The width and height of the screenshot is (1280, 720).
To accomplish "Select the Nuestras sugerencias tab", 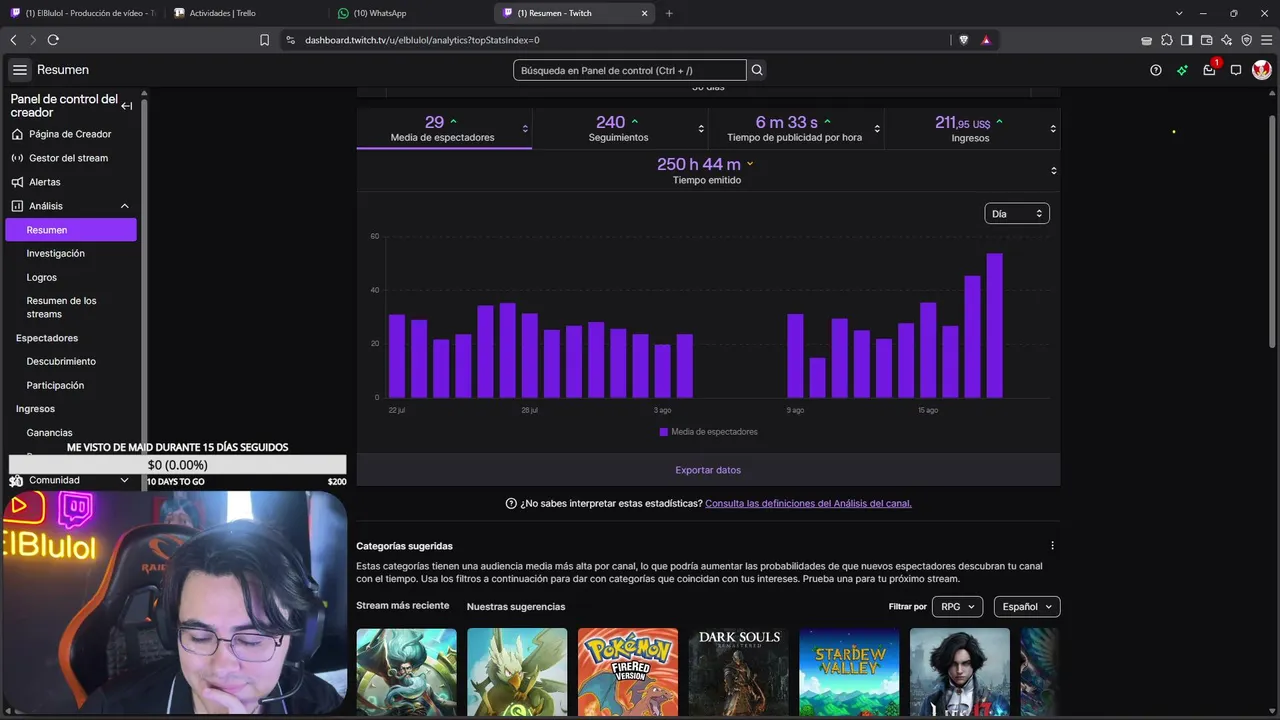I will click(x=516, y=607).
